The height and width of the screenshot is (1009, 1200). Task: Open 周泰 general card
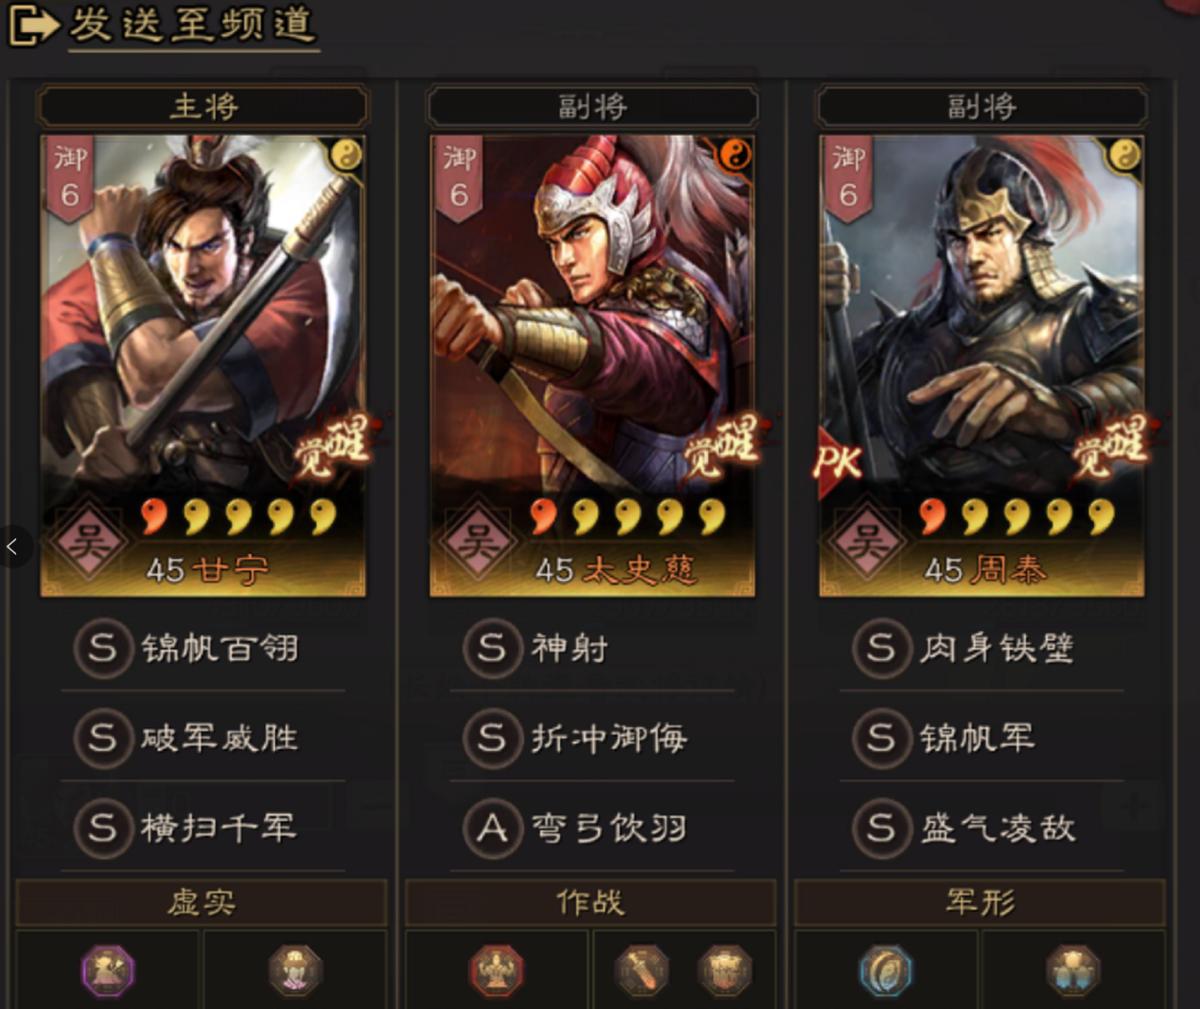tap(981, 365)
